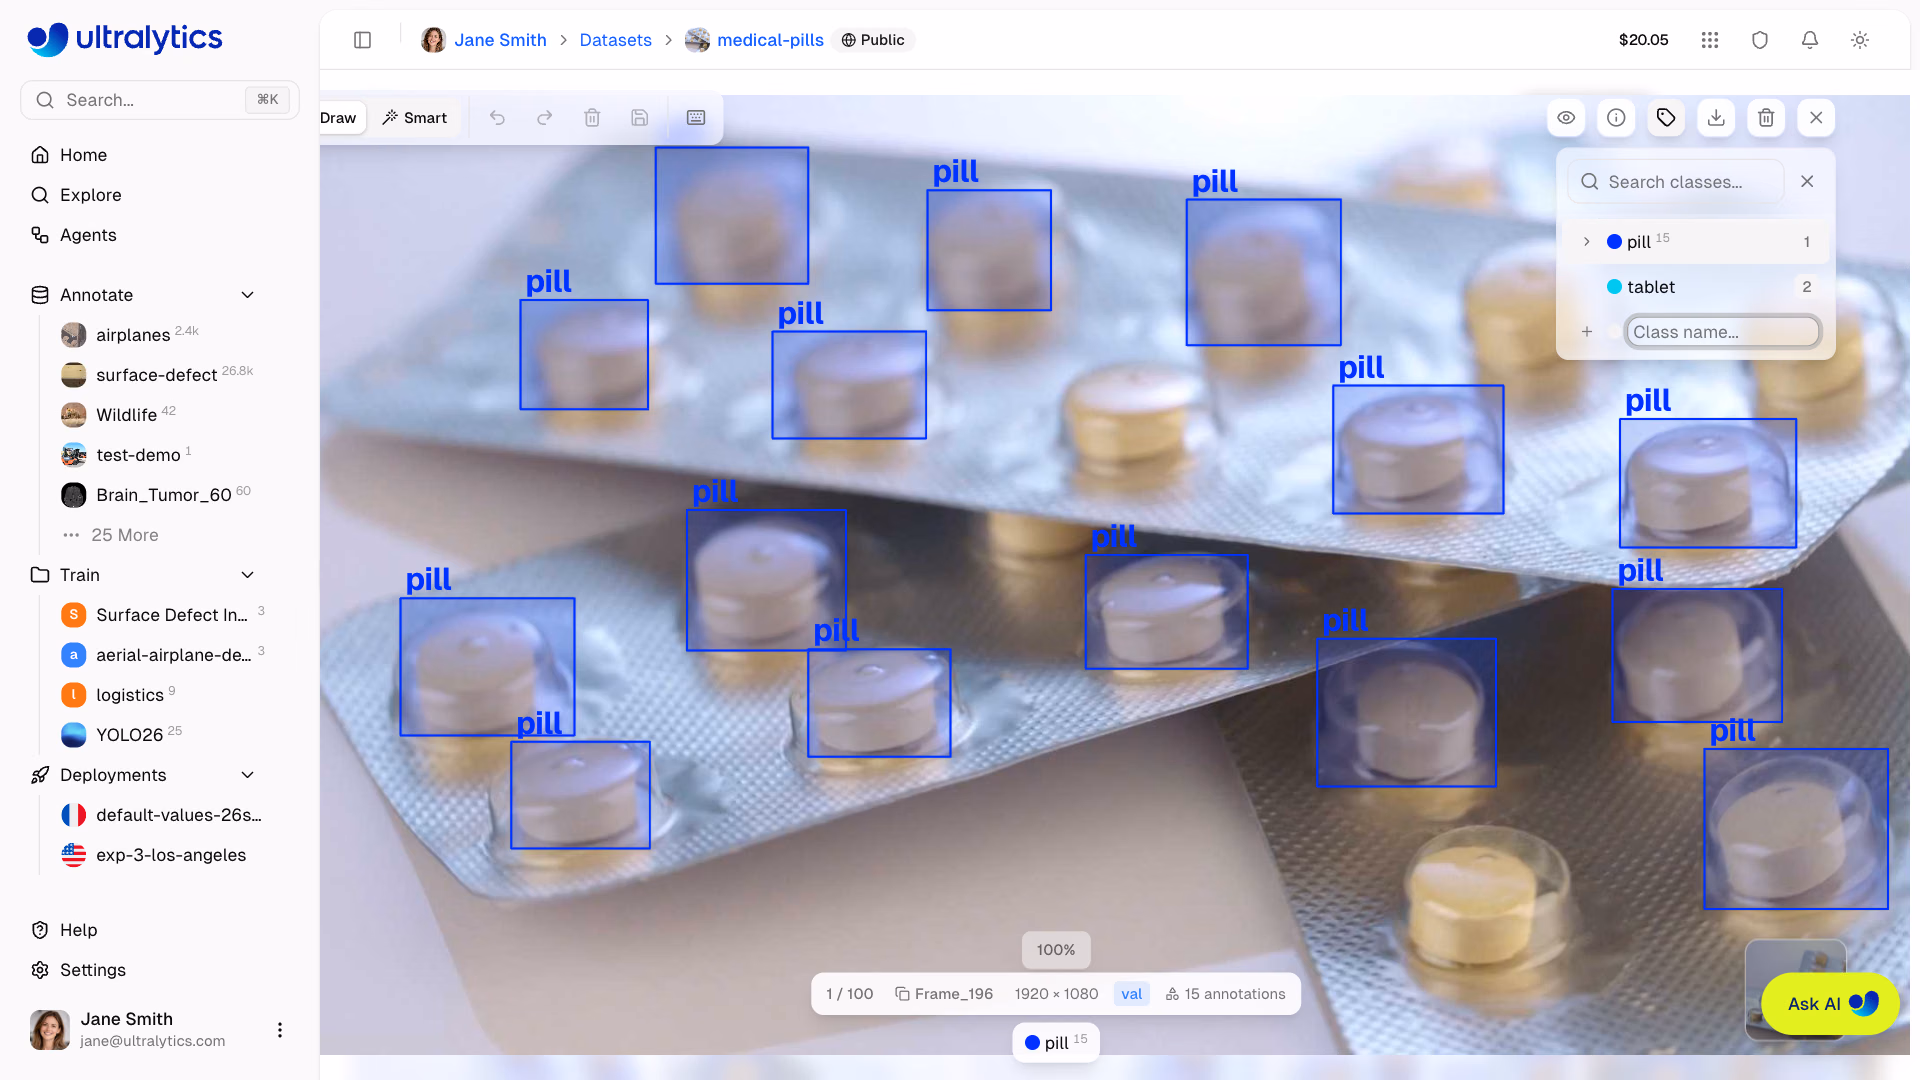Click the Search classes field
Screen dimensions: 1920x1080
(x=1676, y=182)
